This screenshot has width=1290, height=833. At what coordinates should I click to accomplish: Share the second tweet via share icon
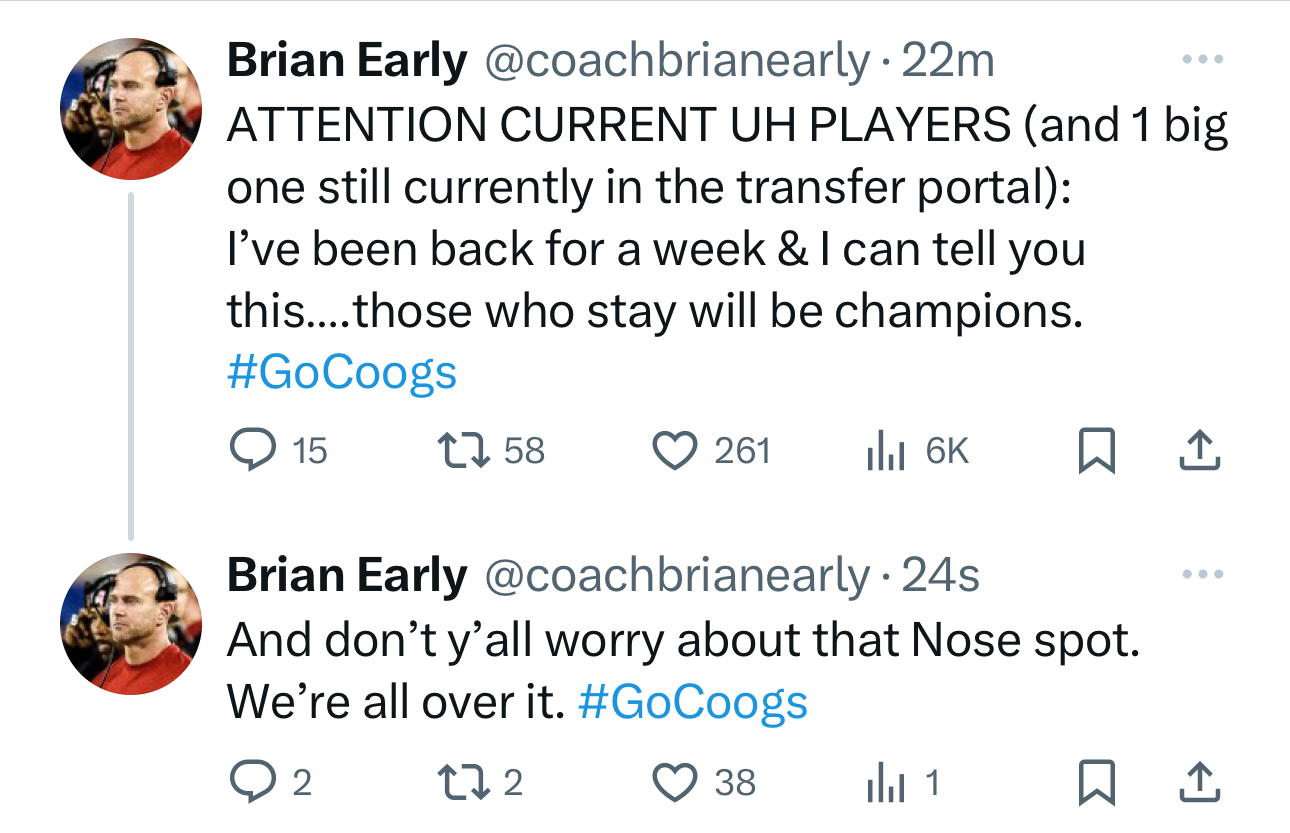tap(1200, 782)
